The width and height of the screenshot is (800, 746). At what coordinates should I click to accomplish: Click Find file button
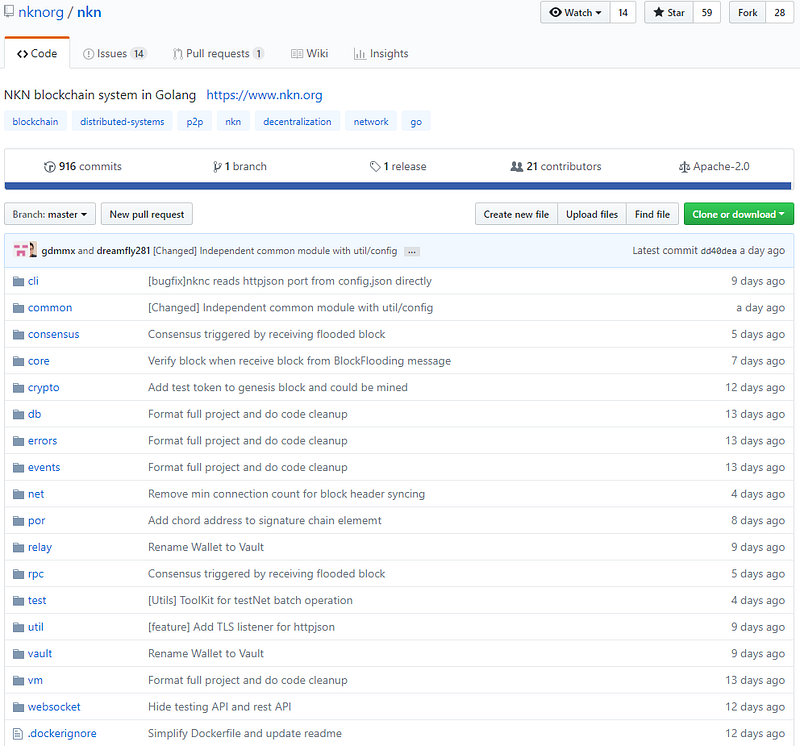[x=652, y=214]
